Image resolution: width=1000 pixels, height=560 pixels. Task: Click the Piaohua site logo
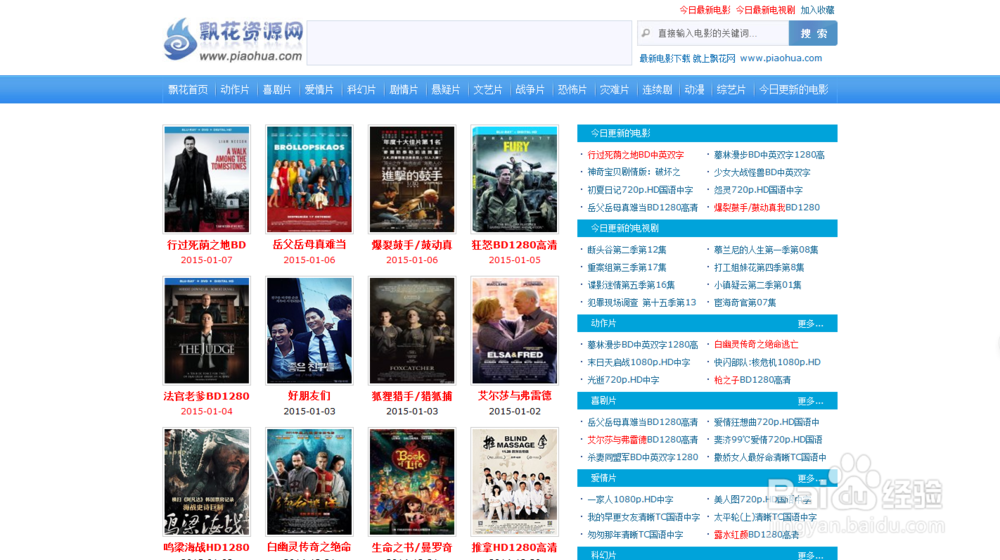pos(233,40)
